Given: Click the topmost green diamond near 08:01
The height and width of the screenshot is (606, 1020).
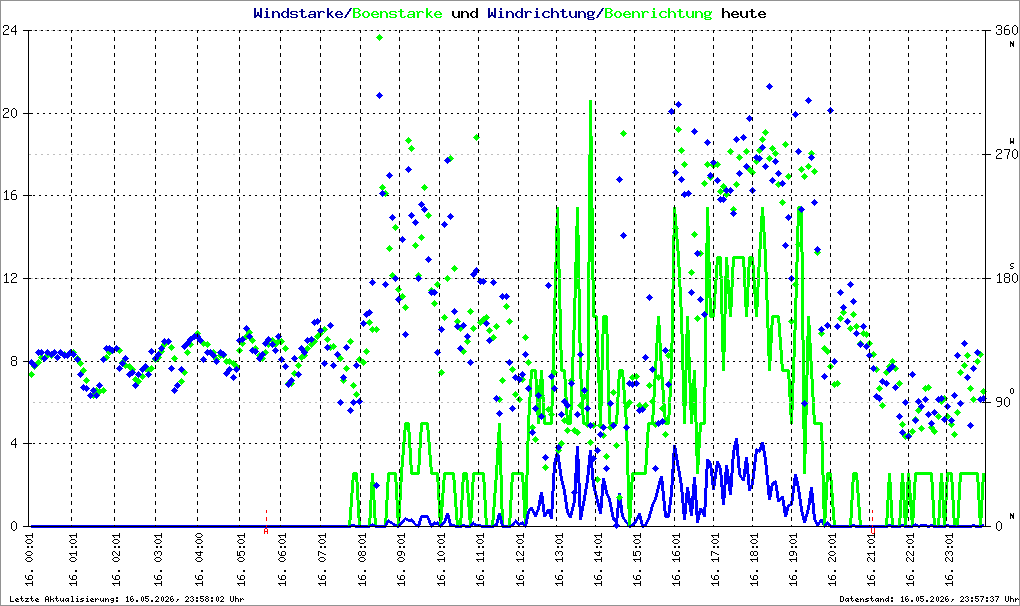Looking at the screenshot, I should click(x=379, y=38).
